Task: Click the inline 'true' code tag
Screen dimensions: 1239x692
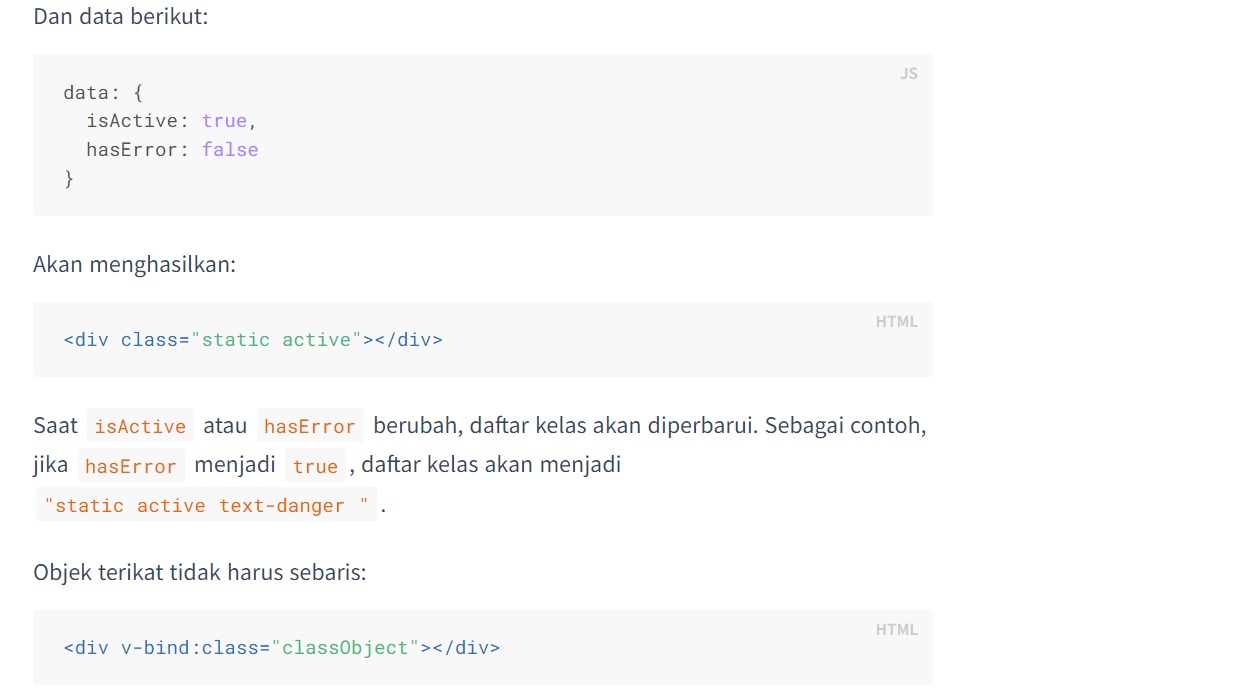Action: tap(316, 466)
